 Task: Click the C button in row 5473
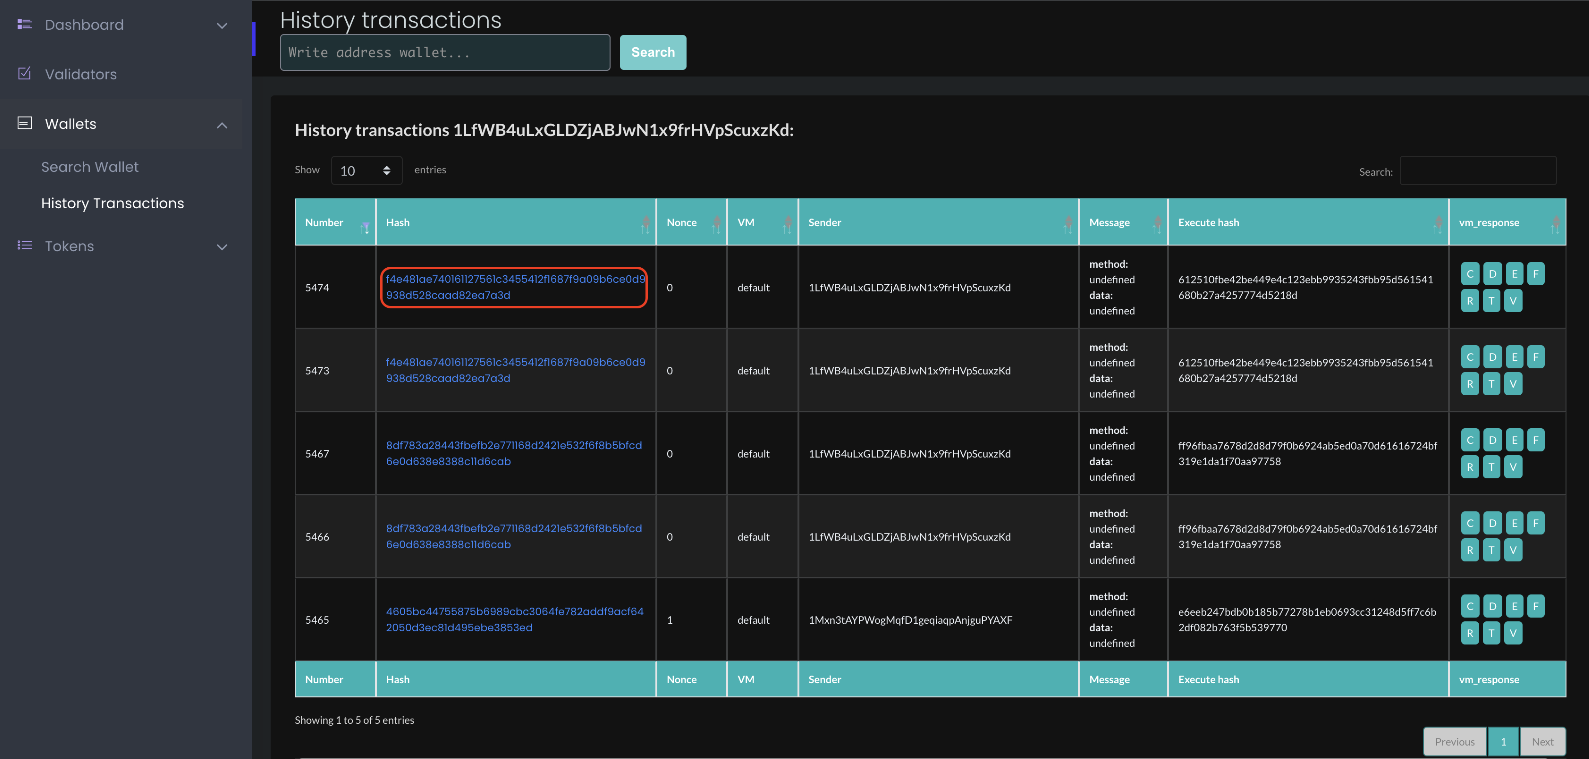click(x=1470, y=357)
